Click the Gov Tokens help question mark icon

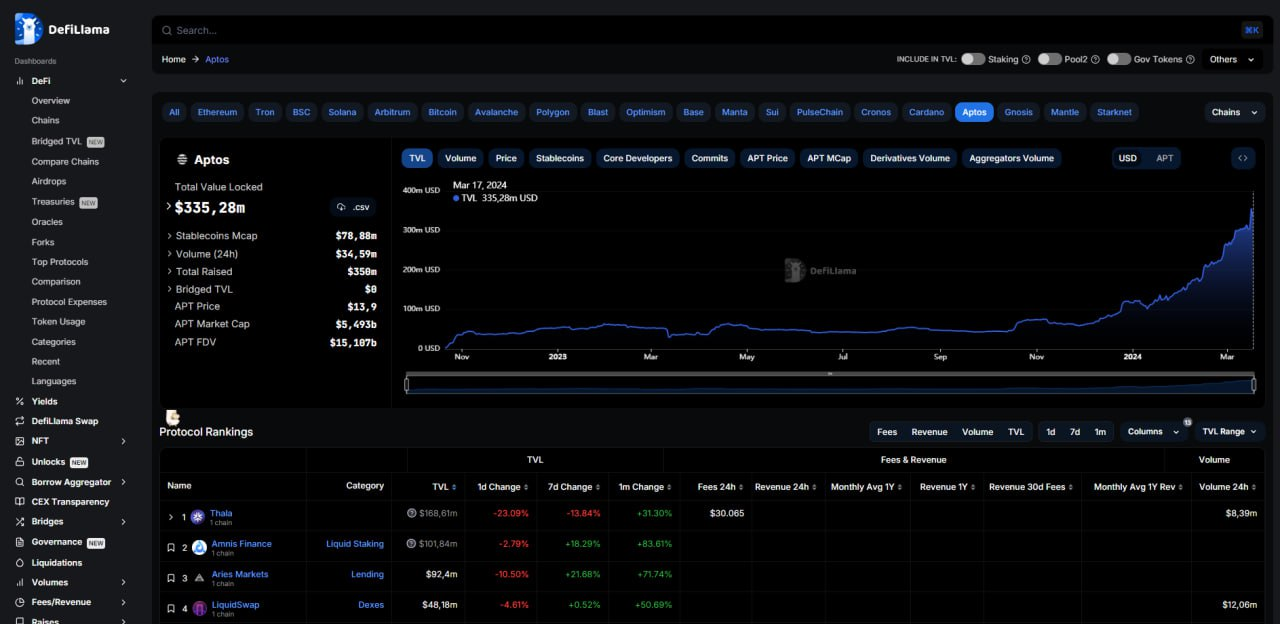coord(1190,59)
